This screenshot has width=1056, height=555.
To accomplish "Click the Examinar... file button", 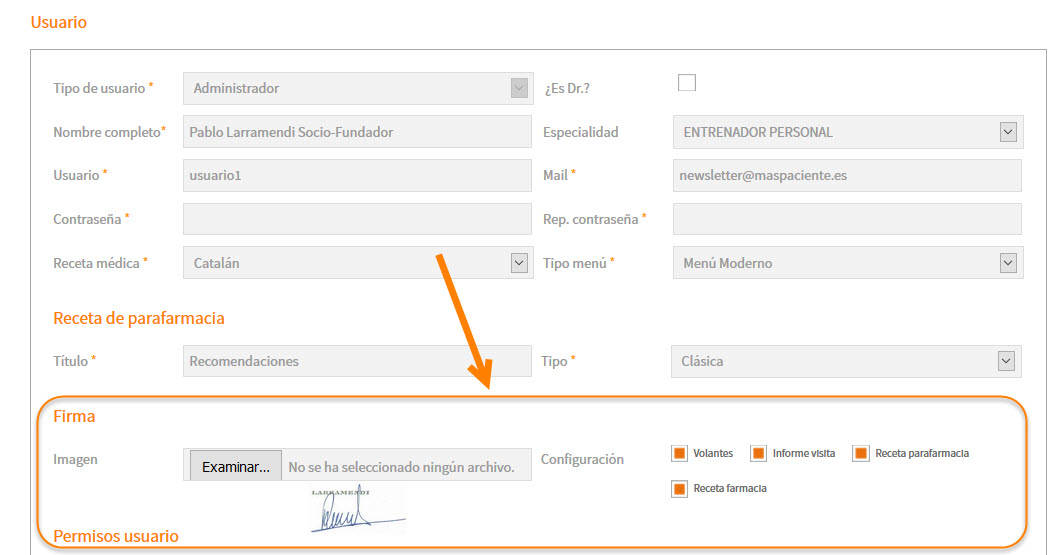I will tap(236, 466).
